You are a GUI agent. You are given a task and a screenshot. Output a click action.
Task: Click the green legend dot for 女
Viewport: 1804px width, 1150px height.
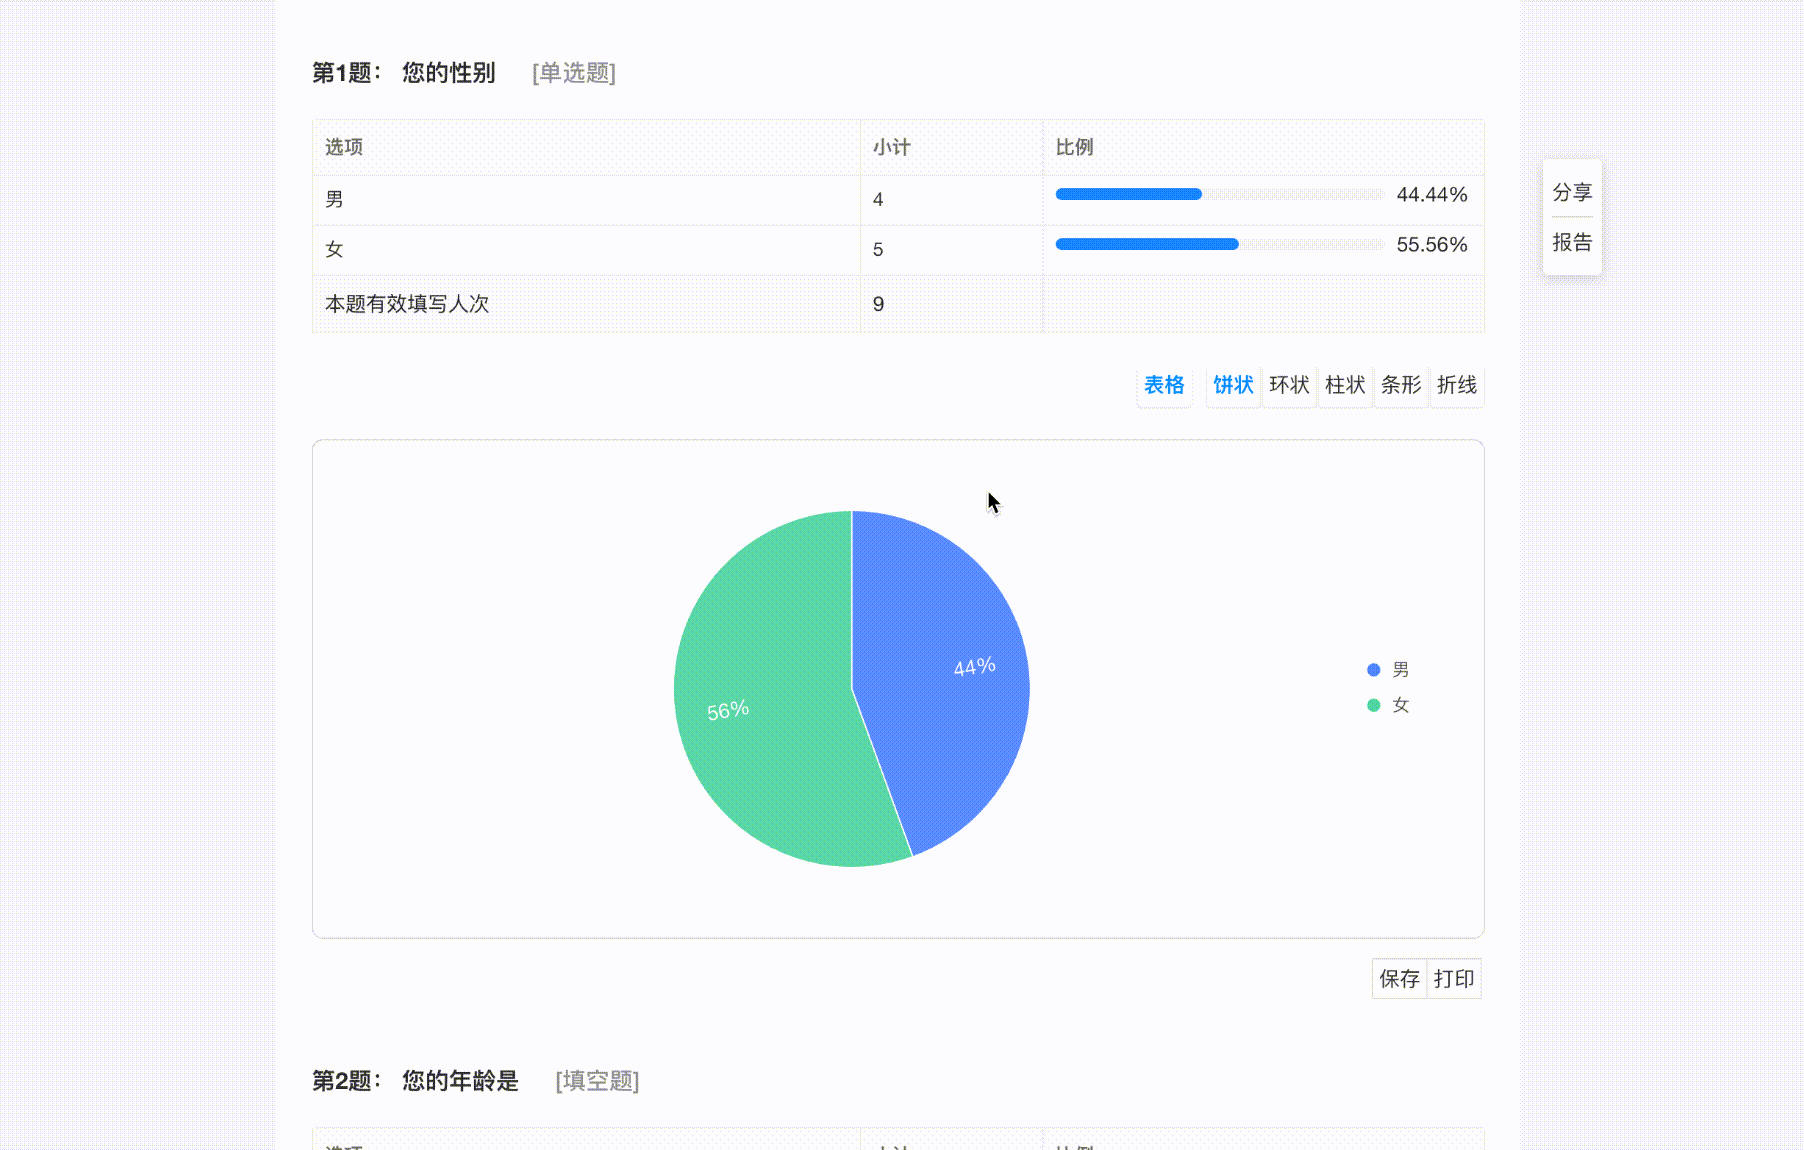point(1372,704)
